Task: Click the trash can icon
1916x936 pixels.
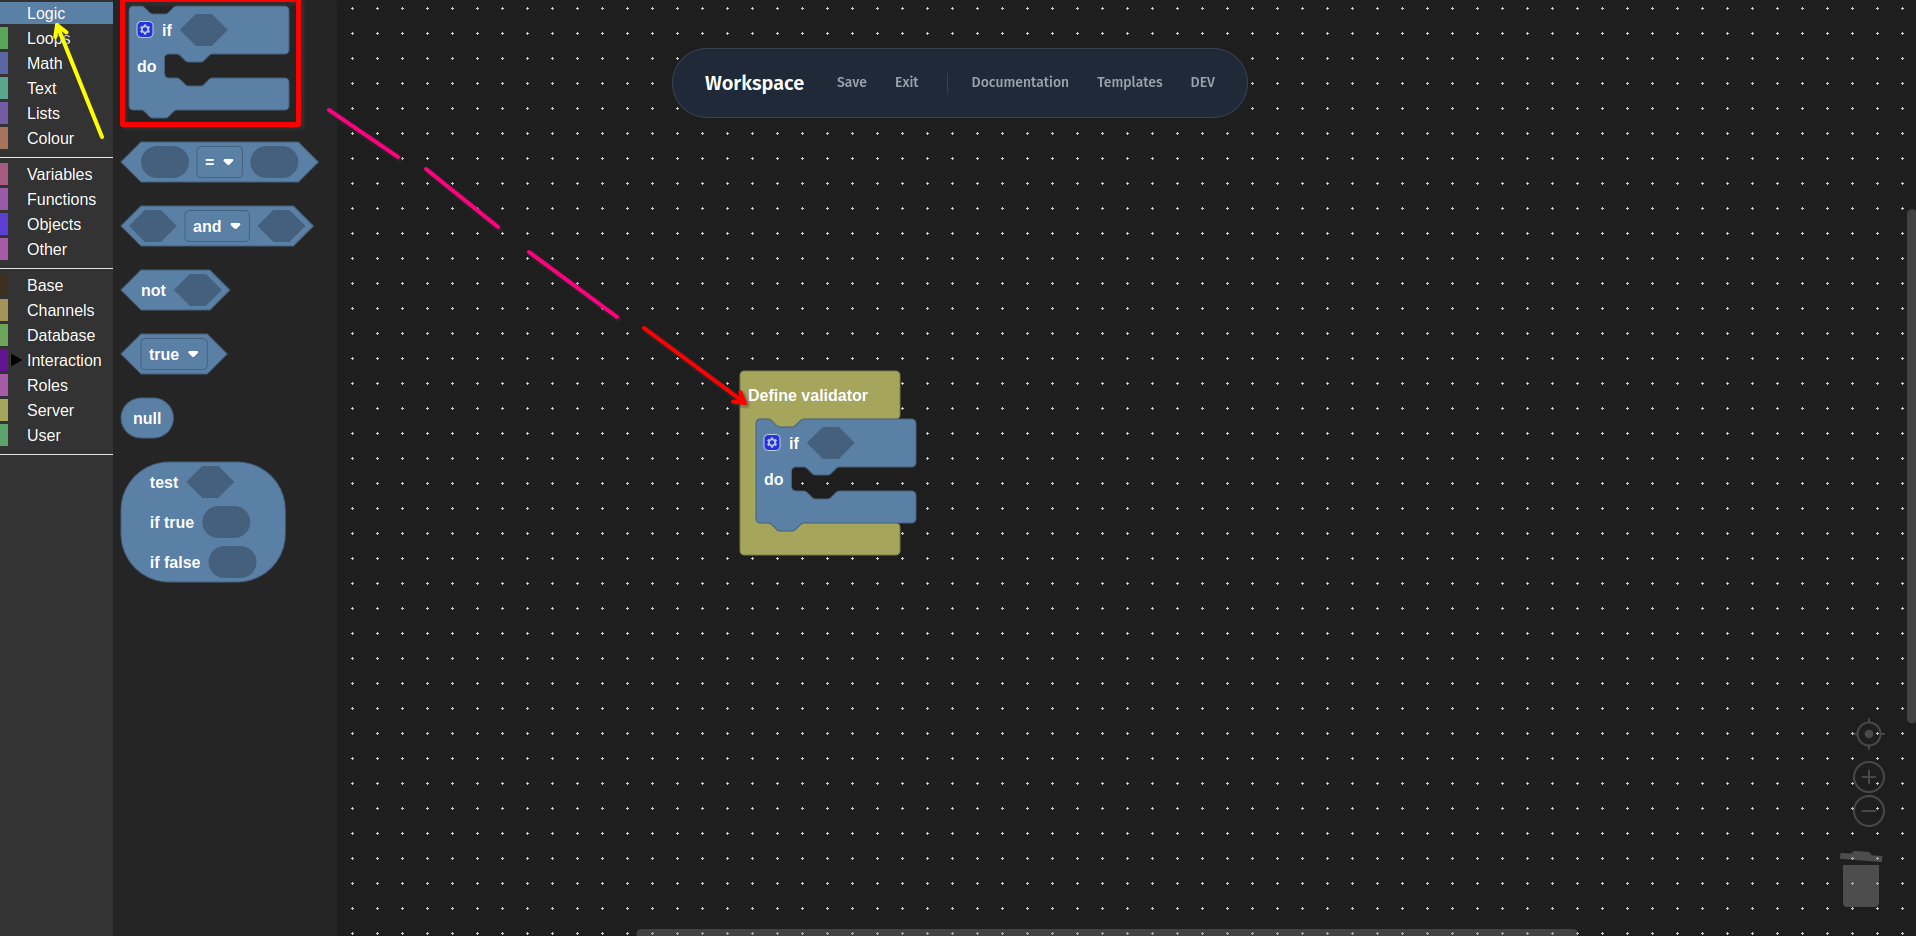Action: point(1861,879)
